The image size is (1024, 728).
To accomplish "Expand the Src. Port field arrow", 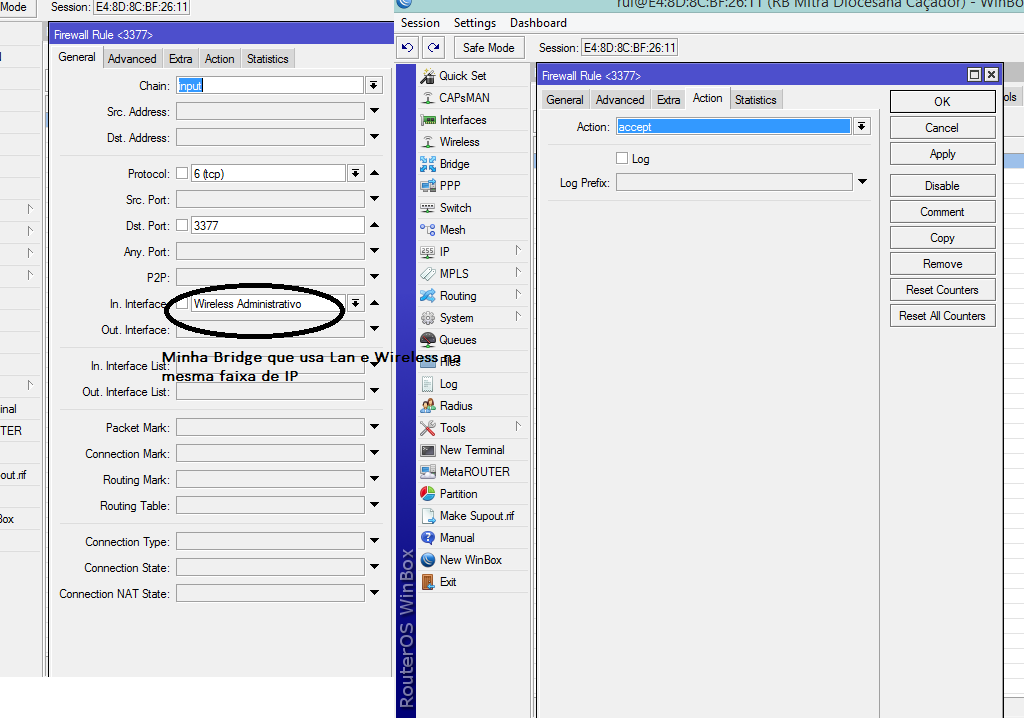I will coord(374,198).
